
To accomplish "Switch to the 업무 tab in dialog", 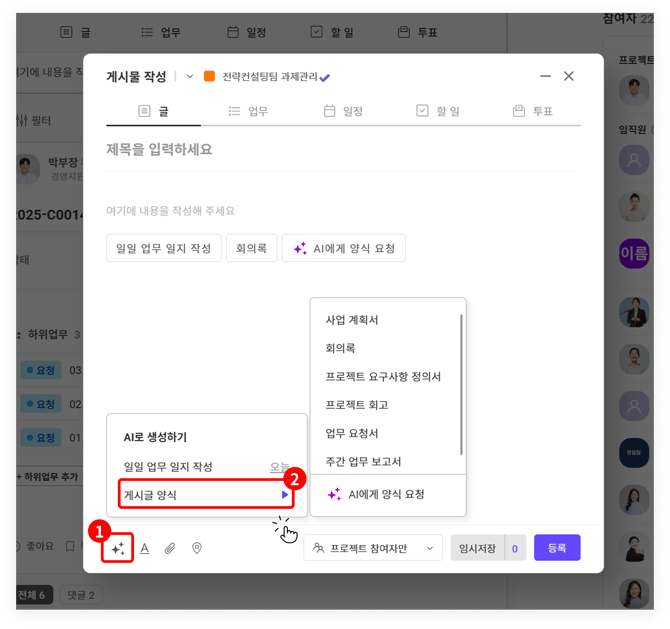I will tap(248, 111).
